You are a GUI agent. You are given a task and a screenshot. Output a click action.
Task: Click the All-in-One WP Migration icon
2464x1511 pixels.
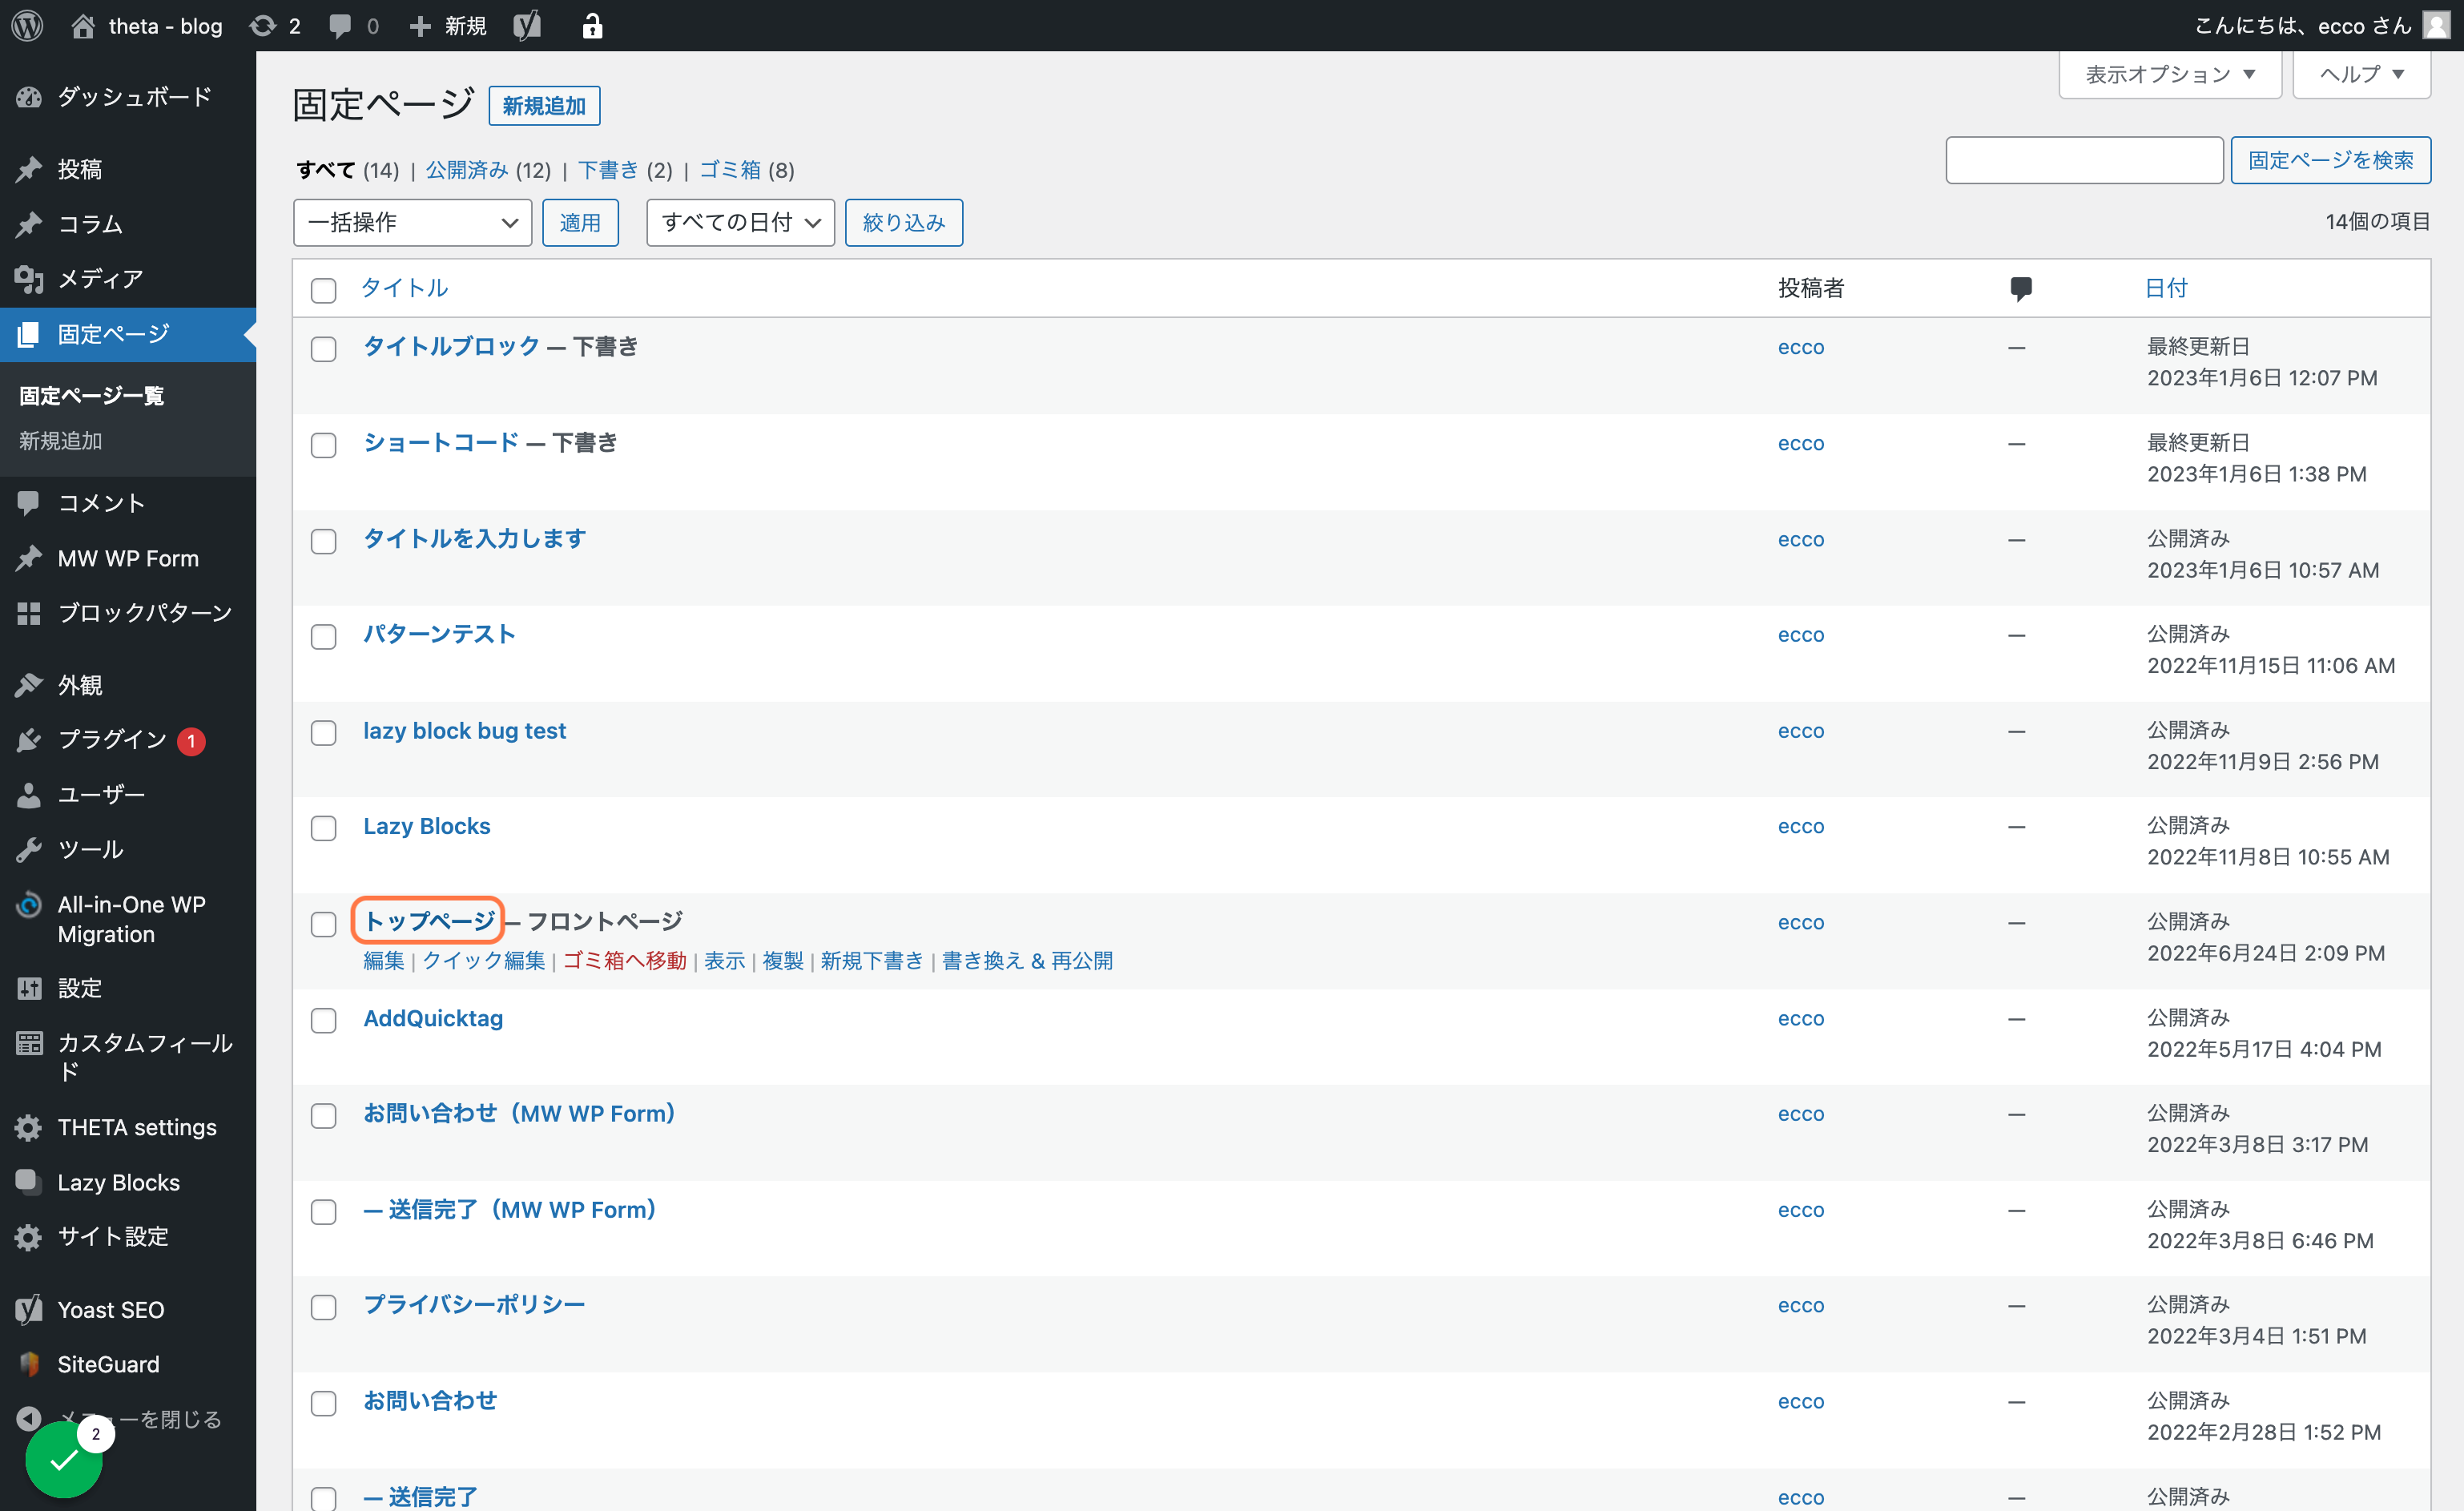29,905
